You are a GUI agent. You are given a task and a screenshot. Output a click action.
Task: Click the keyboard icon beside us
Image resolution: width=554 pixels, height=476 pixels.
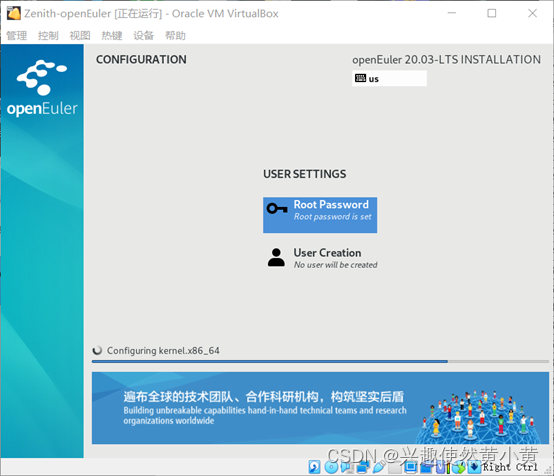click(x=360, y=78)
